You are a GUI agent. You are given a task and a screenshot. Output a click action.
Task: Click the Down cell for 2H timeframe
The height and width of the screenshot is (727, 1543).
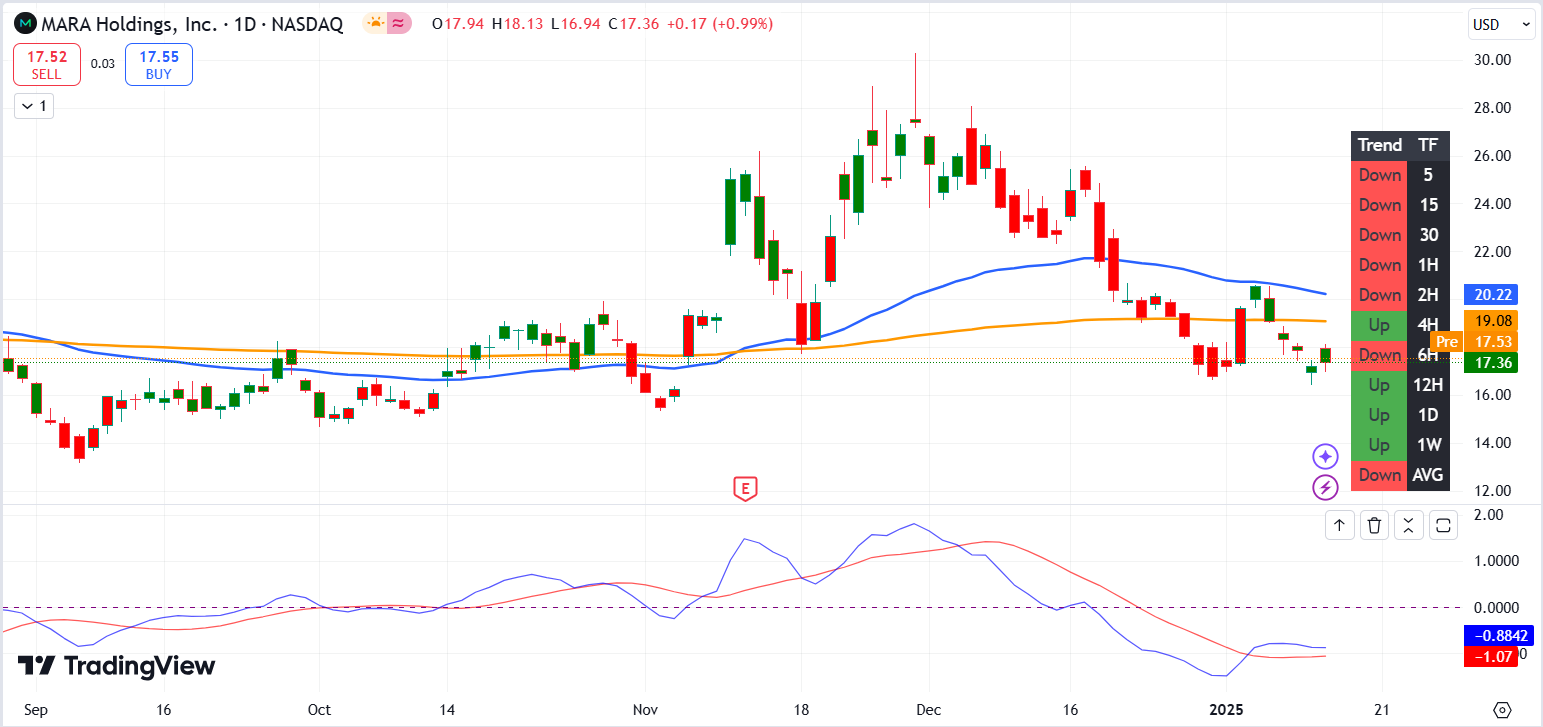point(1380,295)
